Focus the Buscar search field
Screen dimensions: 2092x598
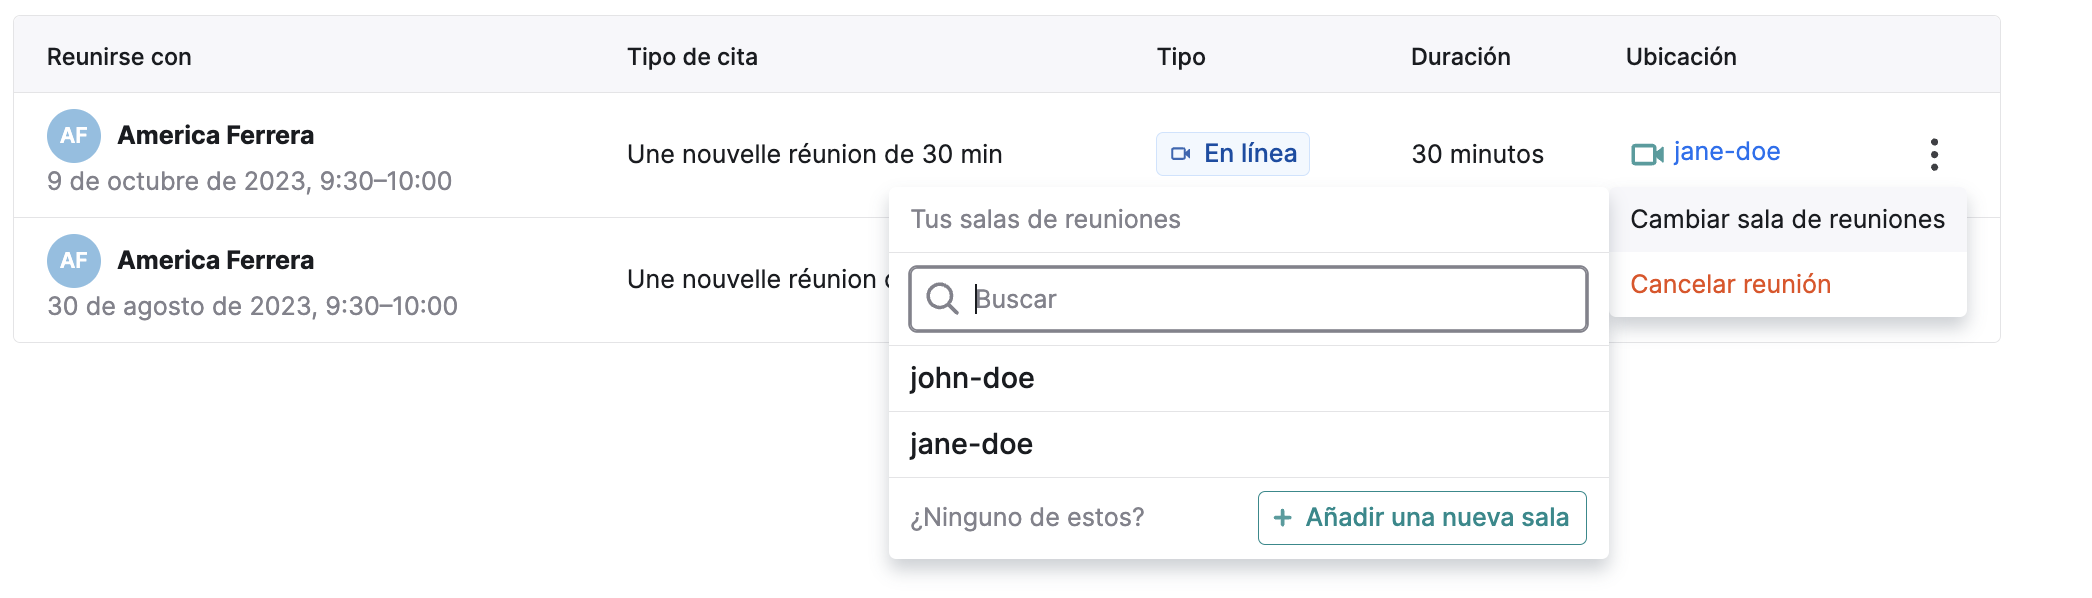click(1248, 298)
